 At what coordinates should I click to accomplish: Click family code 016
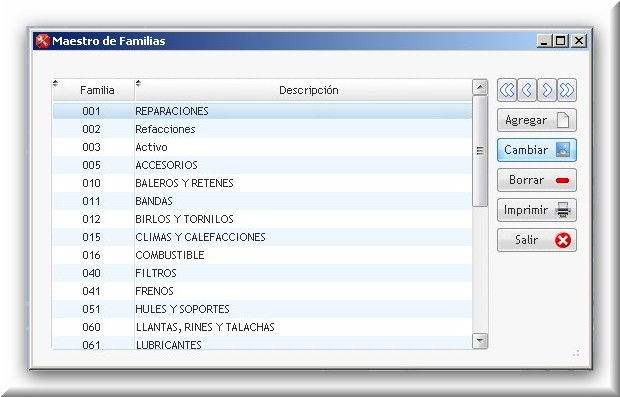pos(91,255)
